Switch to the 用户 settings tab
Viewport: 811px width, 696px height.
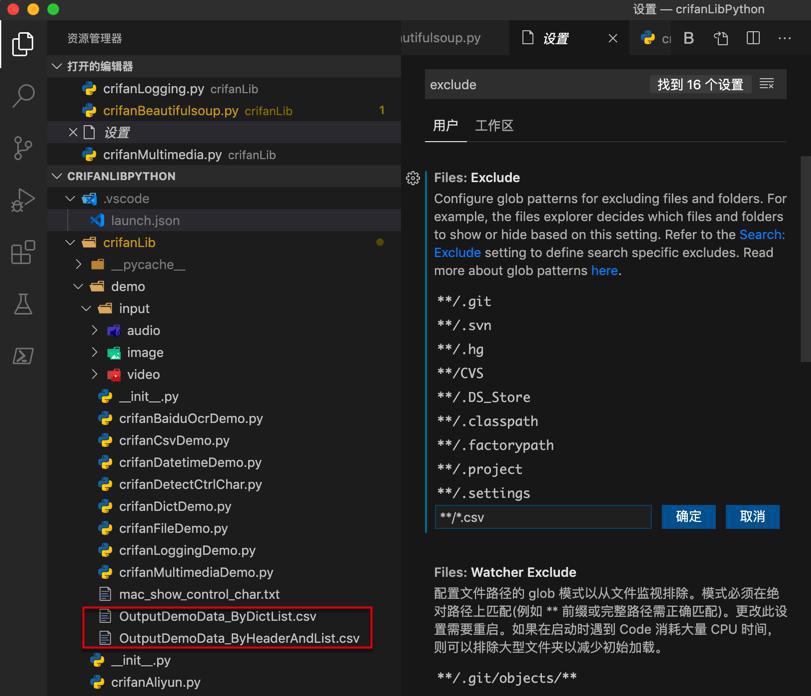445,126
